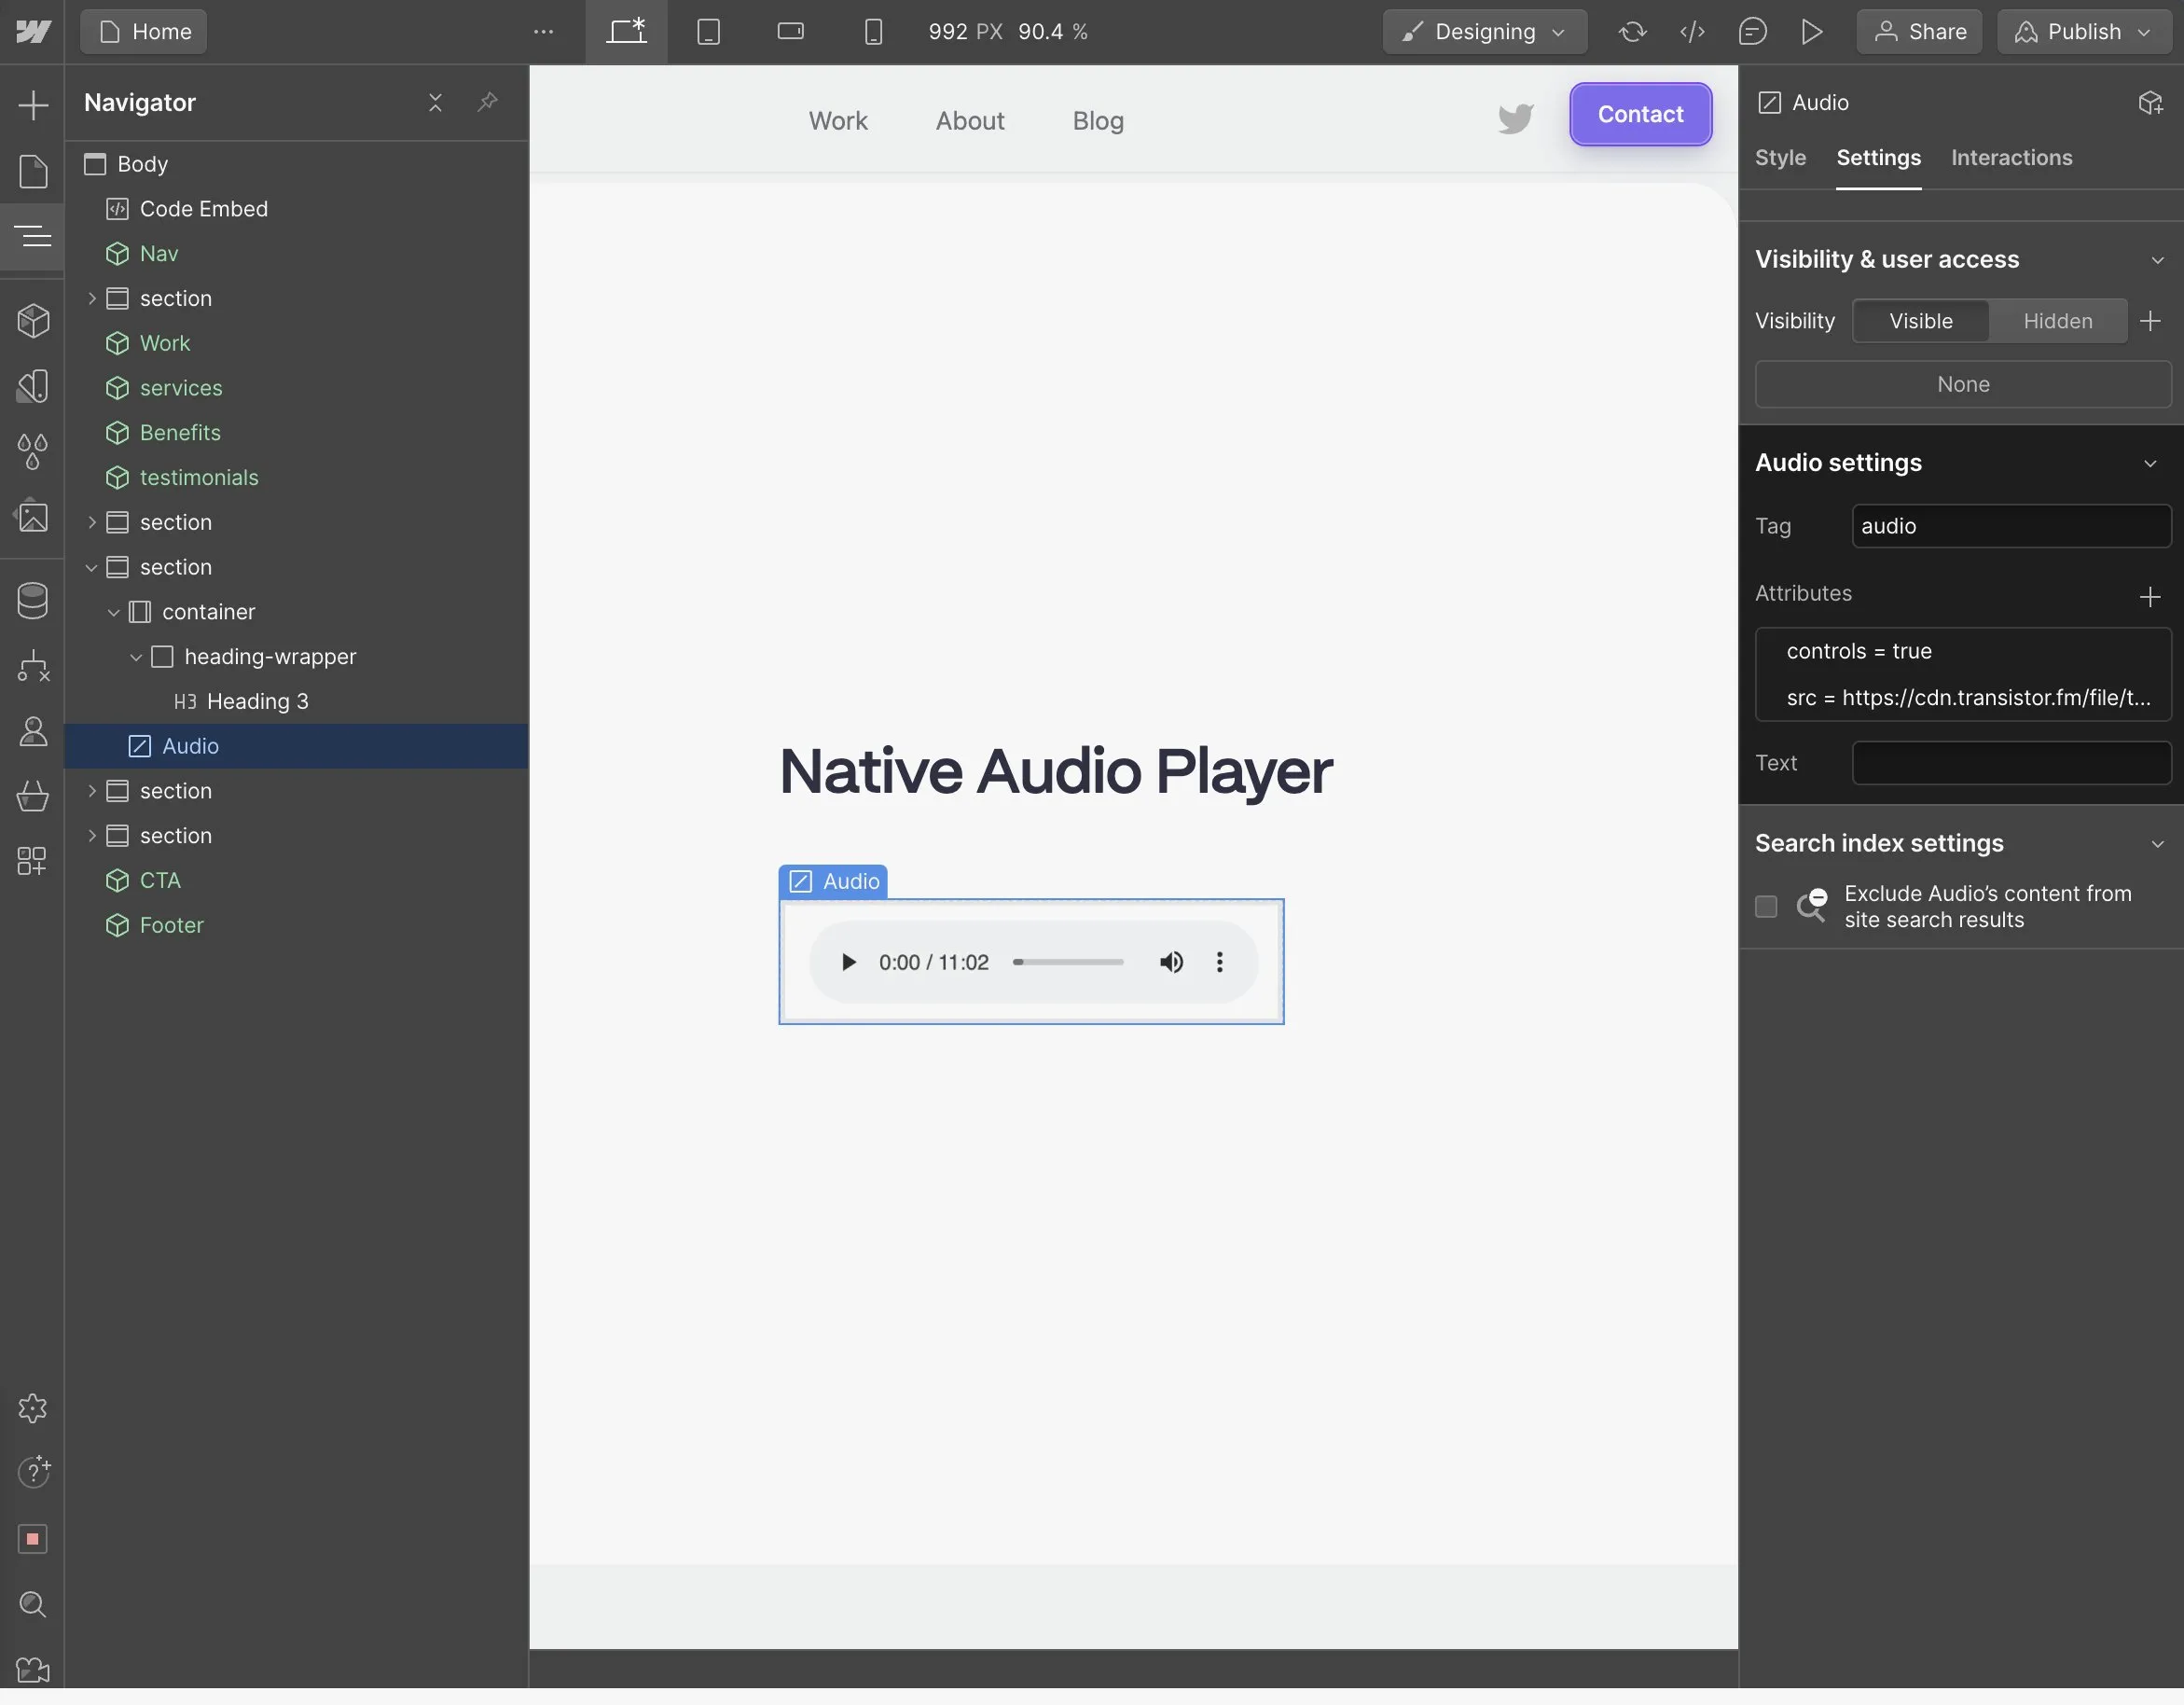This screenshot has width=2184, height=1705.
Task: Open the Pages panel icon
Action: pos(33,171)
